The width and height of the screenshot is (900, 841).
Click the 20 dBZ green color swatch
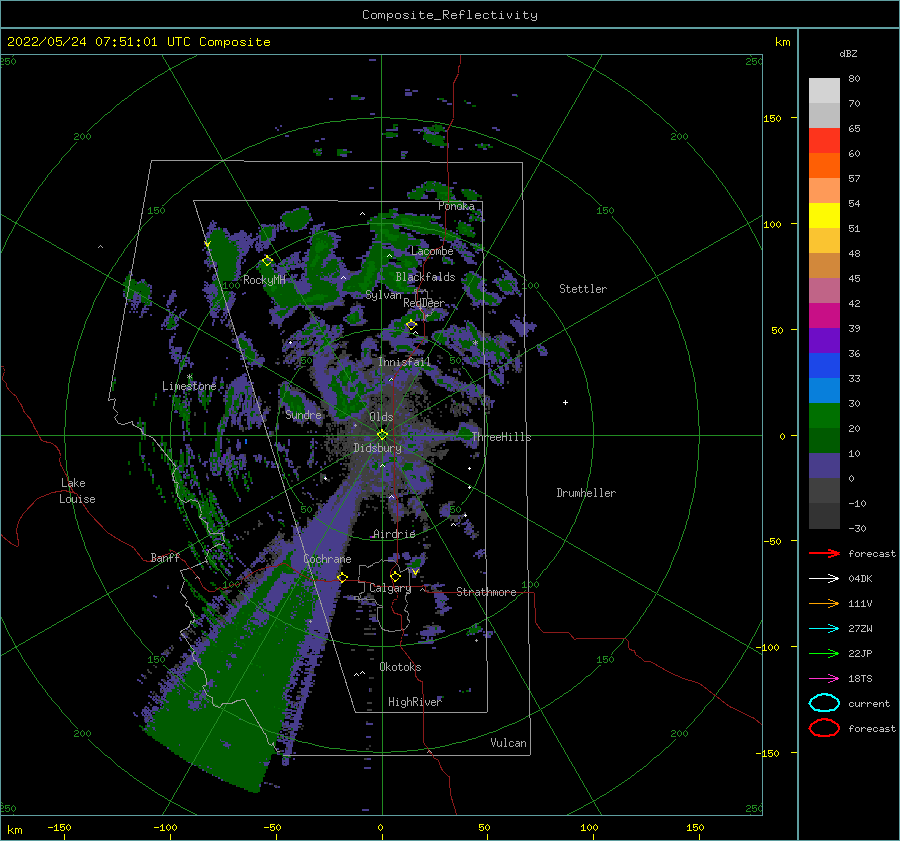824,416
